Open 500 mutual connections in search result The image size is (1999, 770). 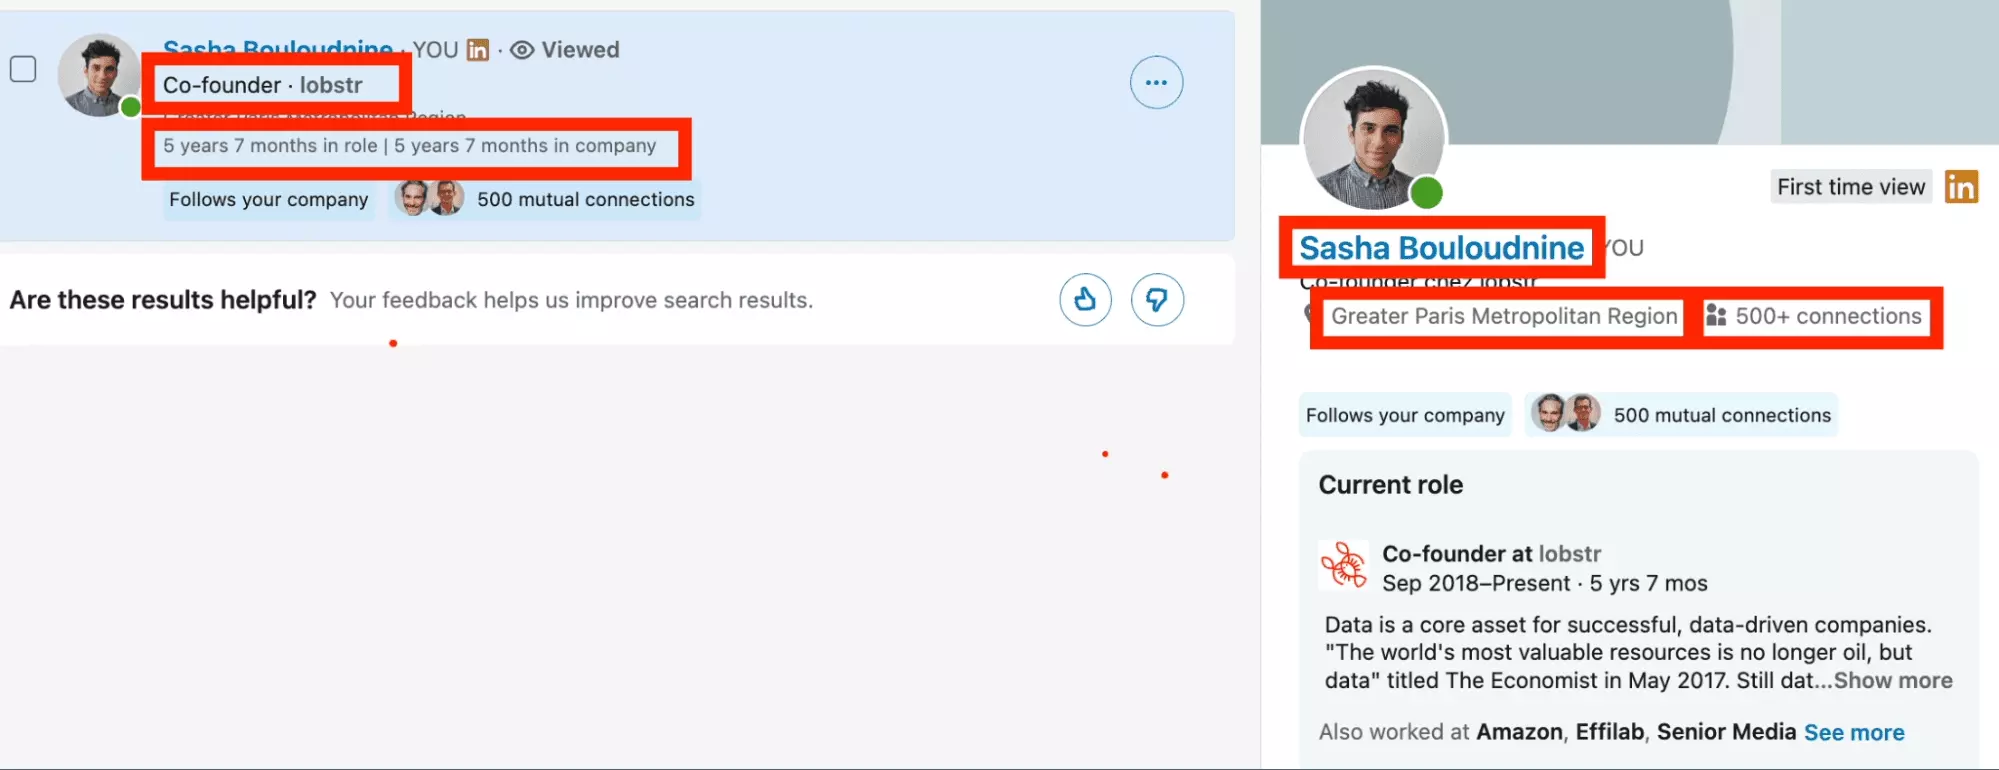(x=585, y=199)
